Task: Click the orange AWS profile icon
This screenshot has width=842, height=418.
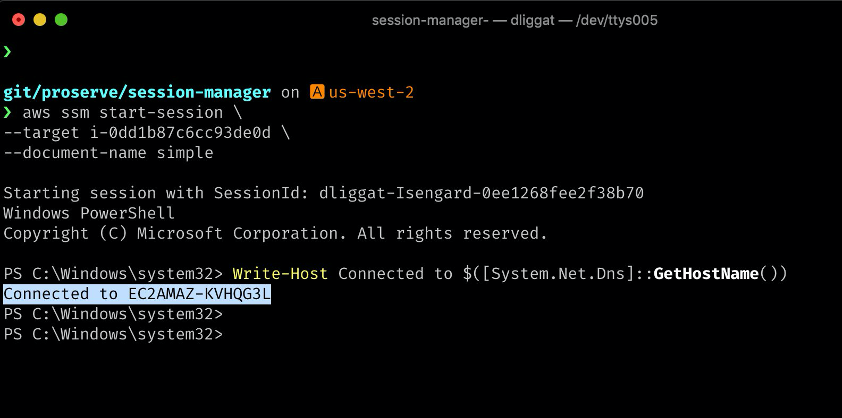Action: tap(317, 92)
